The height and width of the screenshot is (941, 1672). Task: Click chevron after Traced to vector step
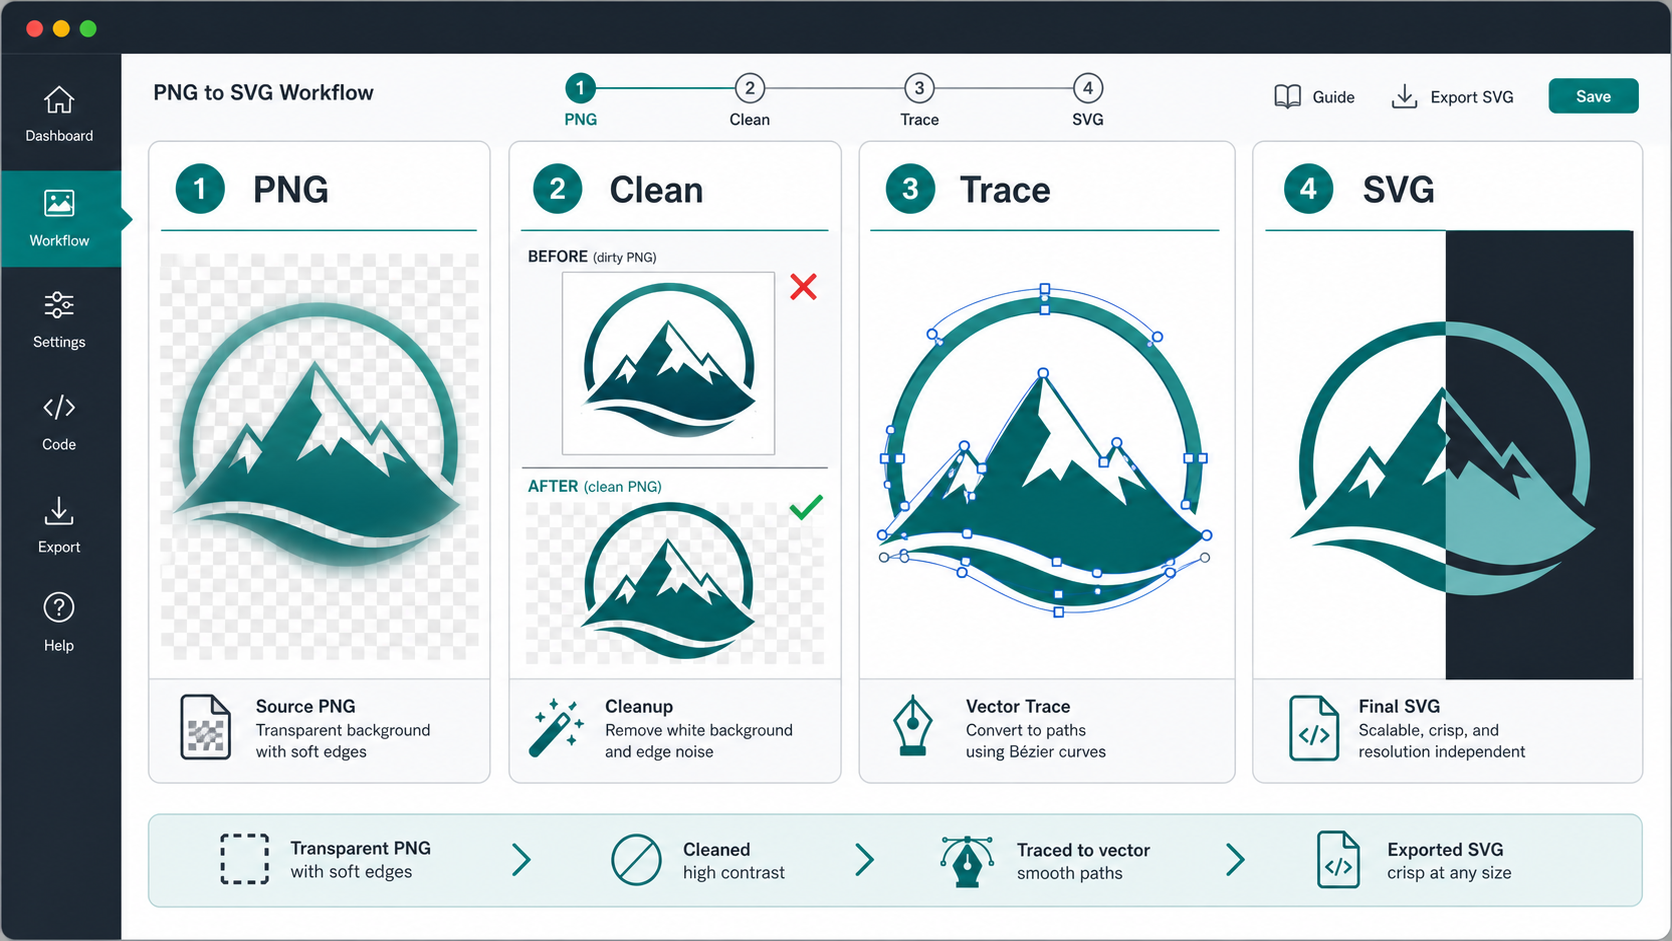1236,860
